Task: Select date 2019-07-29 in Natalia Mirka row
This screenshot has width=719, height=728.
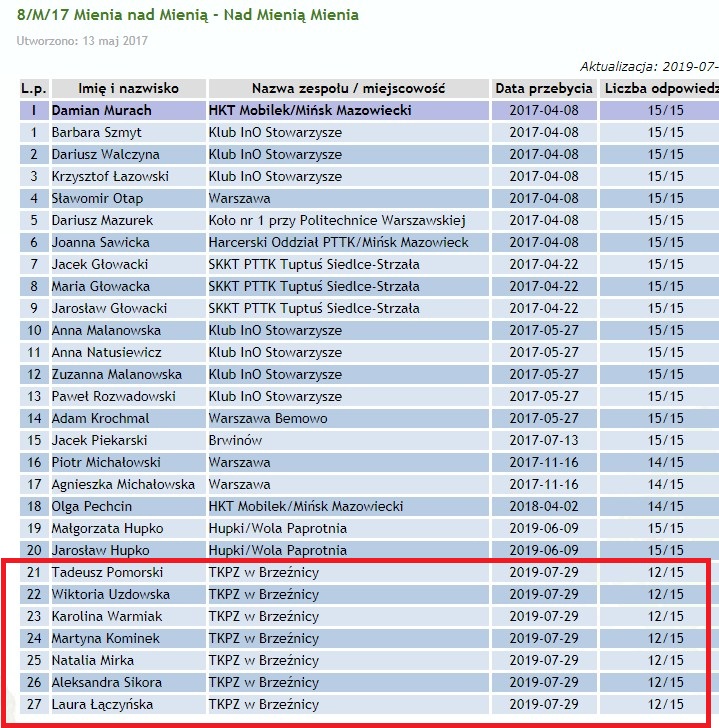Action: (544, 660)
